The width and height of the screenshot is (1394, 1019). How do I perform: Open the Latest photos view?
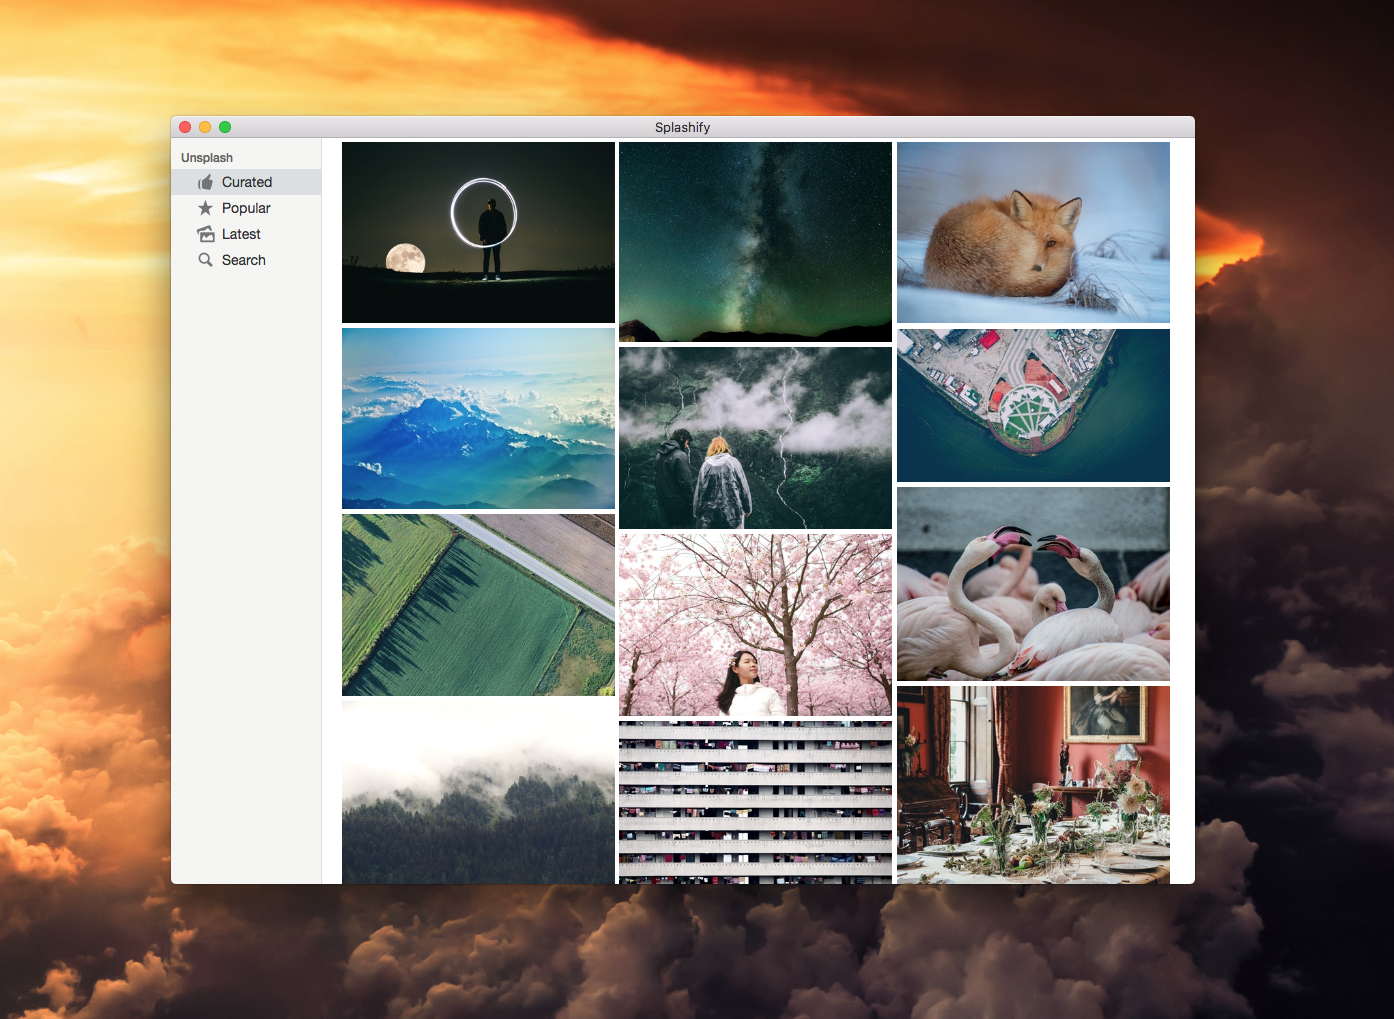[x=243, y=234]
